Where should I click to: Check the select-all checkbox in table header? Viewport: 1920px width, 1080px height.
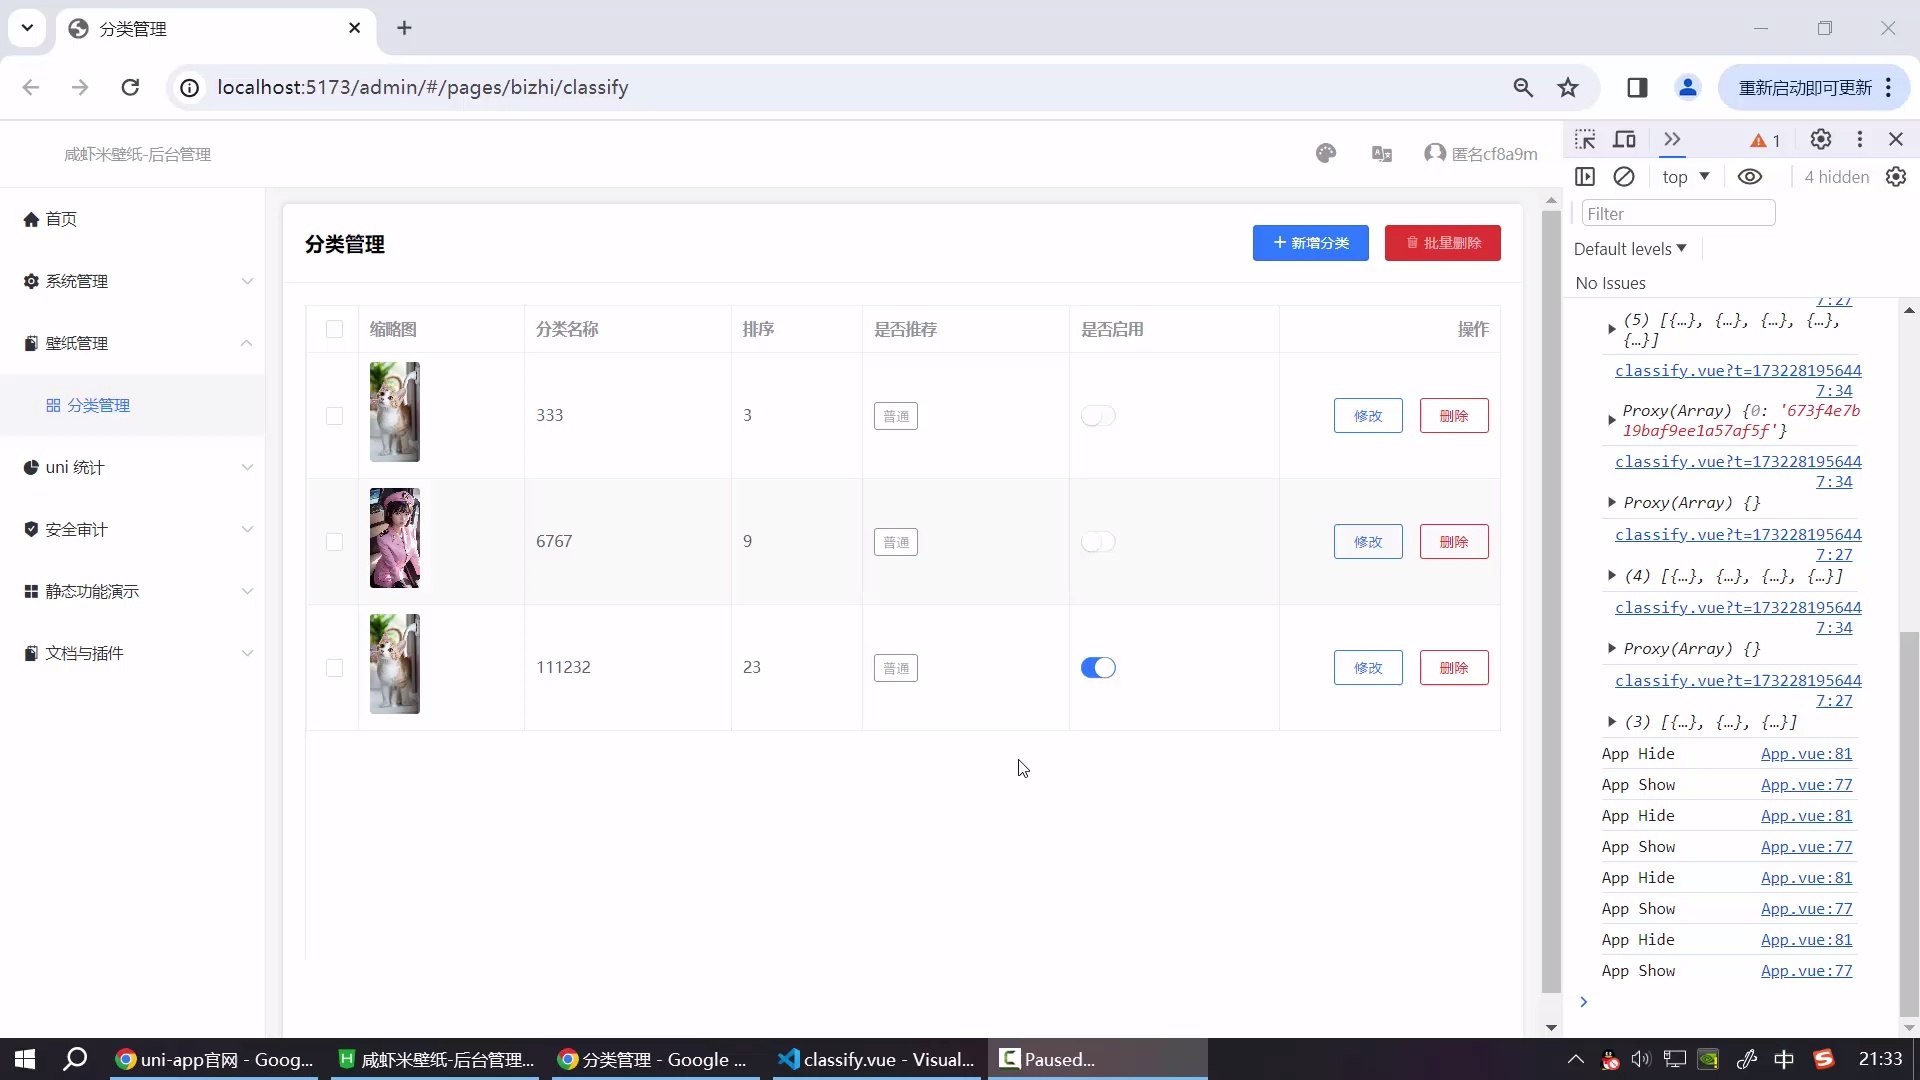click(334, 329)
